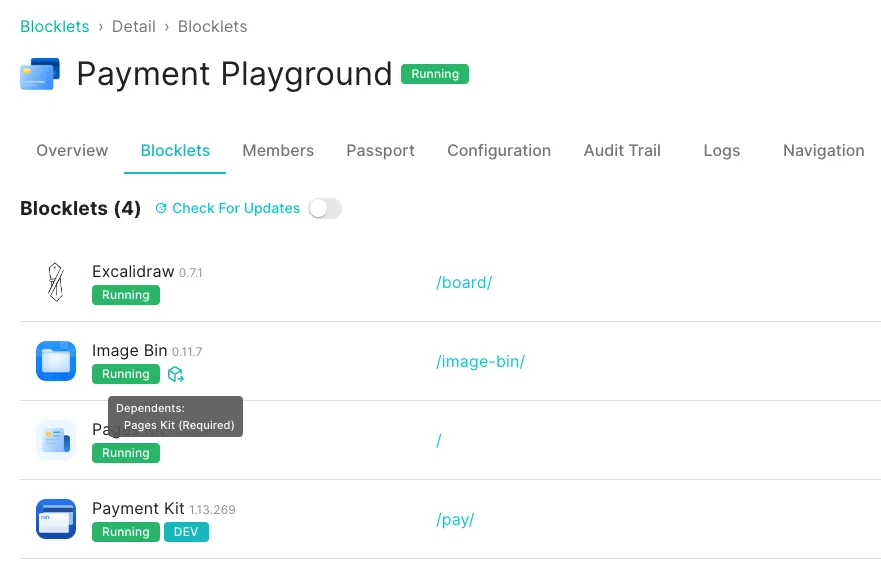Click the Running badge under Excalidraw

click(x=126, y=295)
